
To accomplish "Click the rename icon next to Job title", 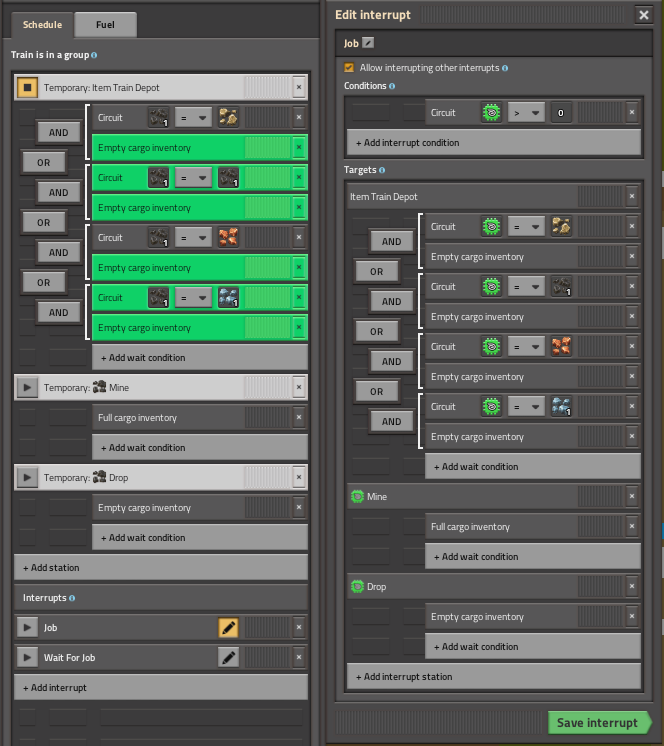I will pyautogui.click(x=369, y=43).
